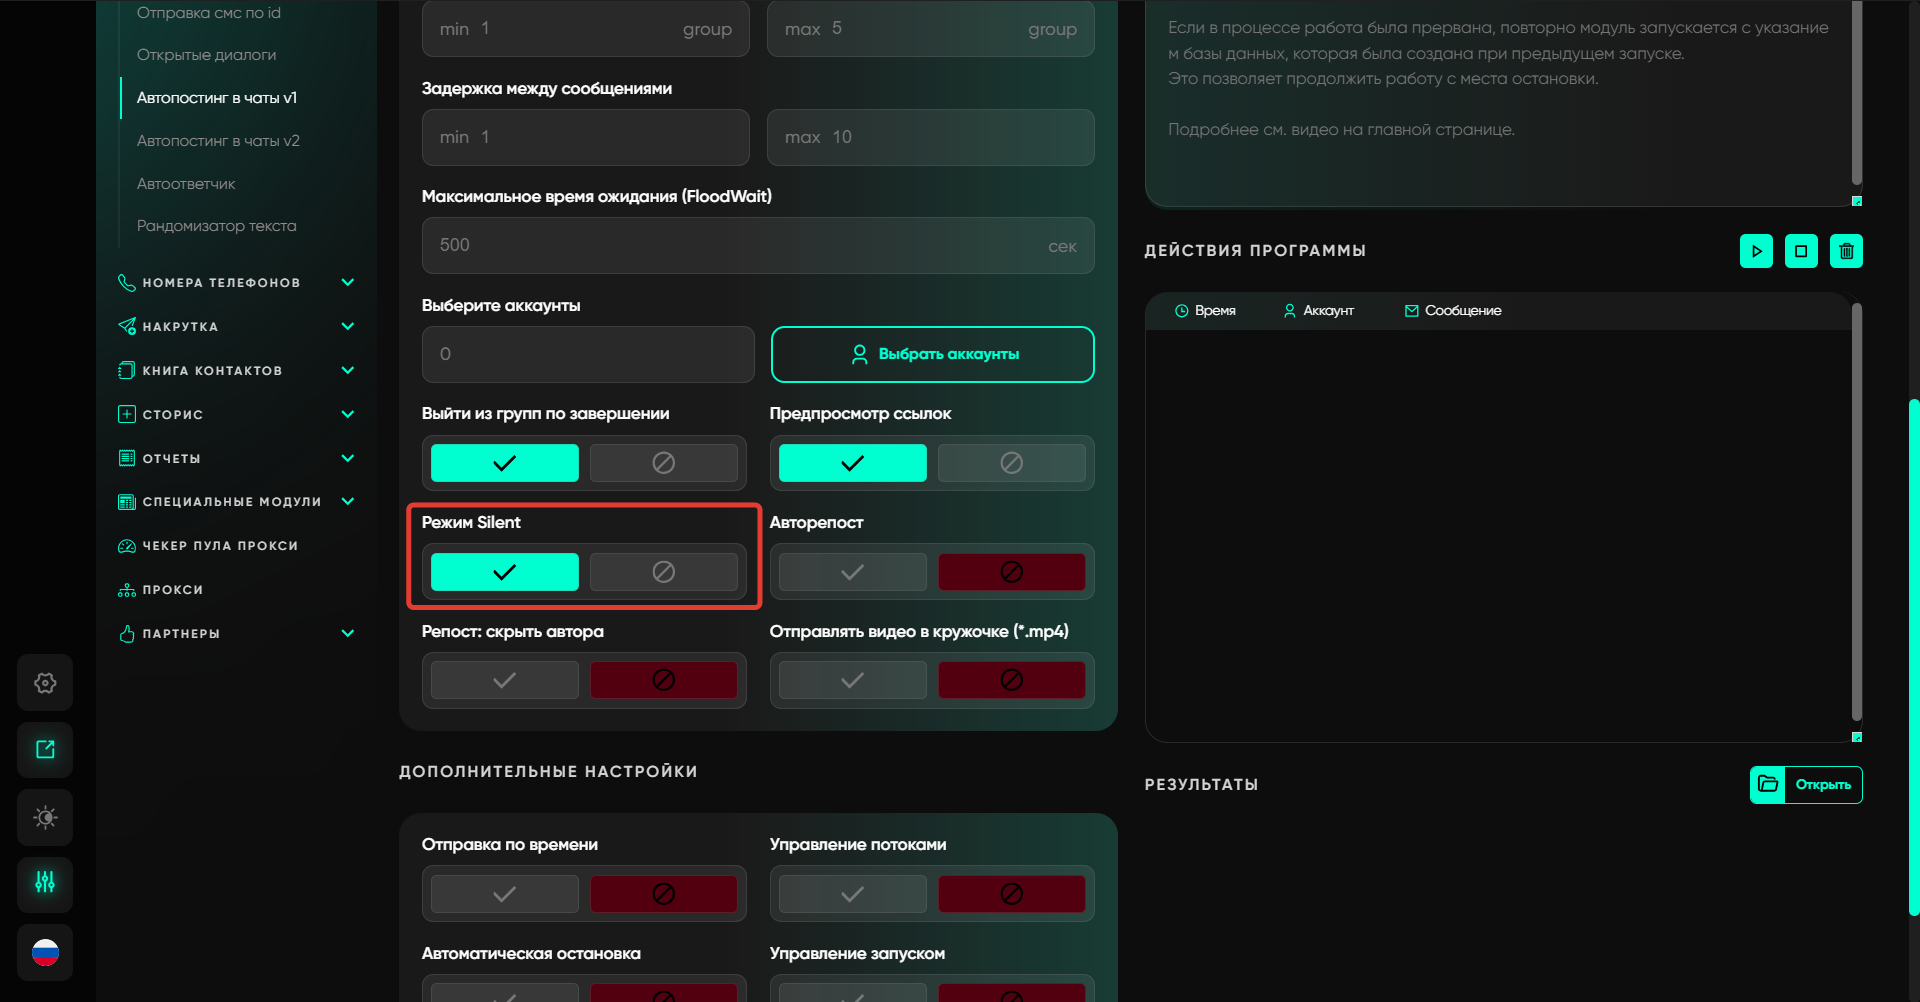
Task: Click the sliders equalizer icon
Action: [x=45, y=883]
